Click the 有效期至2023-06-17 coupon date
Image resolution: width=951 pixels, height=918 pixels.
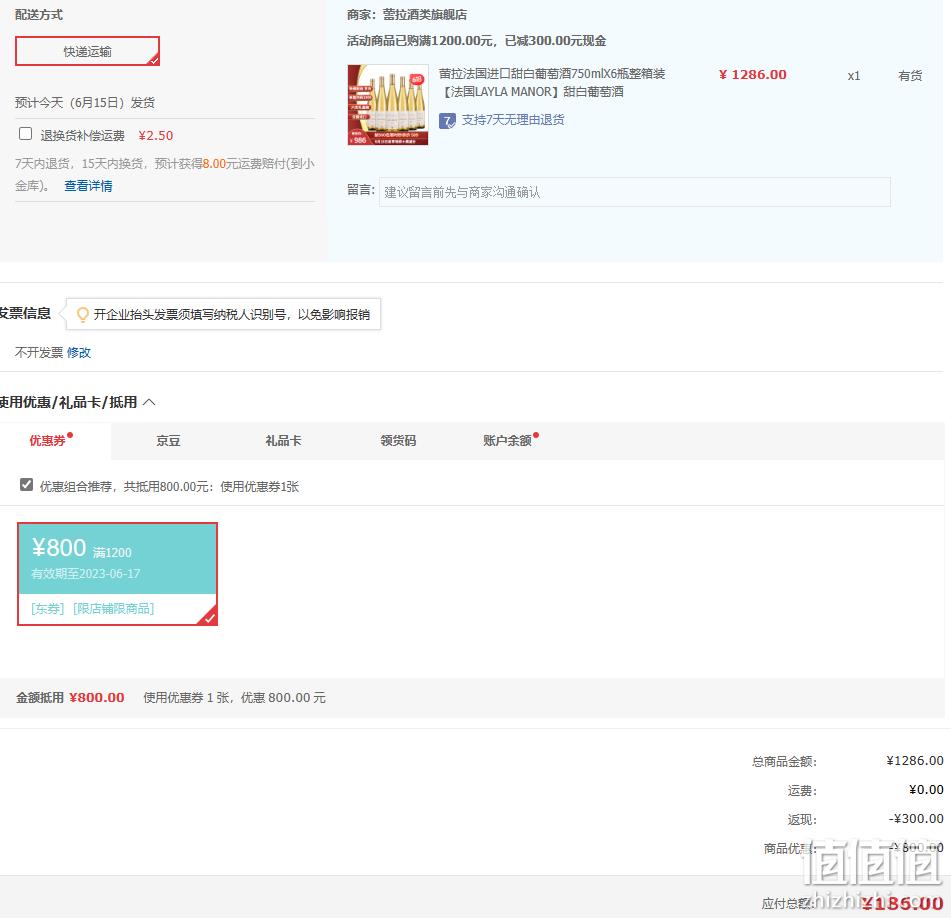pyautogui.click(x=86, y=574)
